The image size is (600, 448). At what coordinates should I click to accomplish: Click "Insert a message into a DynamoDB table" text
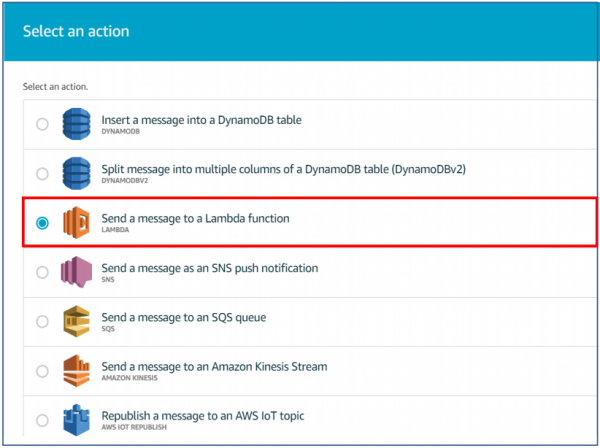click(201, 120)
